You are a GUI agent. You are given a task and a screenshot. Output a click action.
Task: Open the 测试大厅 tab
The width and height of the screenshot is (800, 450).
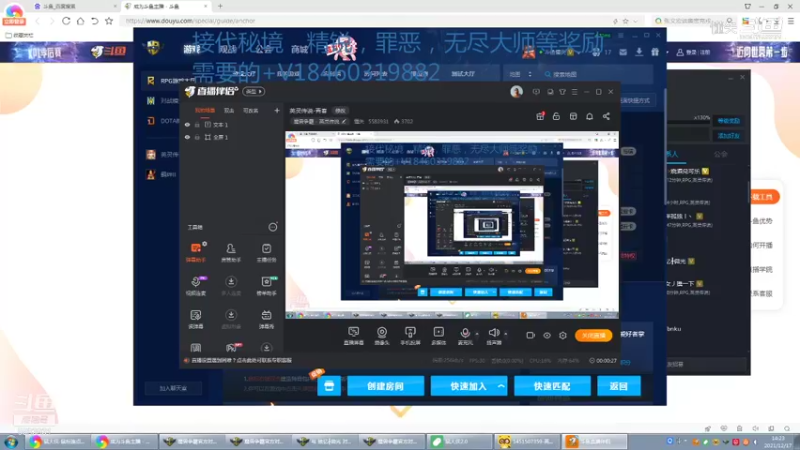click(463, 74)
